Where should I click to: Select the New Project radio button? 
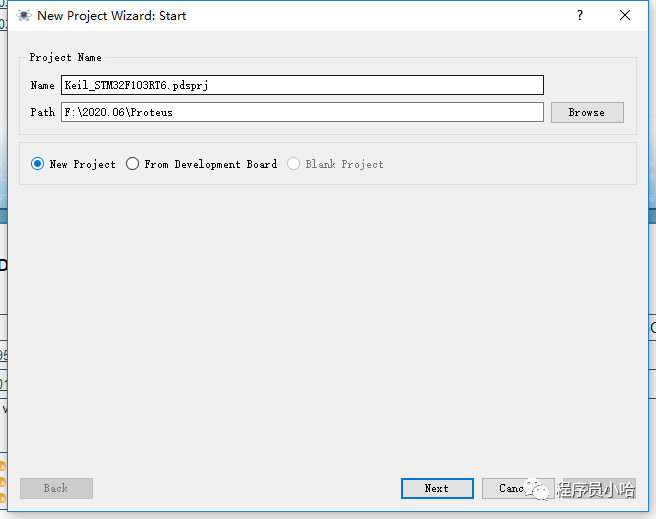(38, 164)
